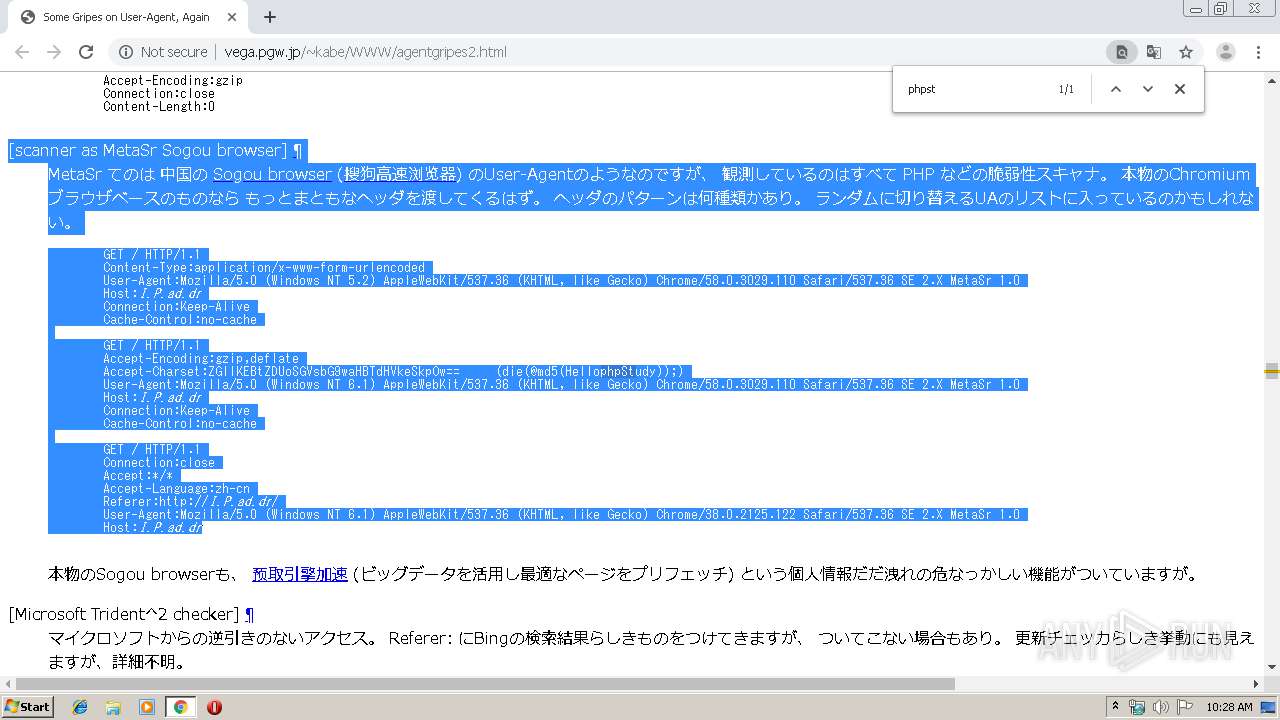Close the find bar
Screen dimensions: 1280x720
pyautogui.click(x=1180, y=89)
